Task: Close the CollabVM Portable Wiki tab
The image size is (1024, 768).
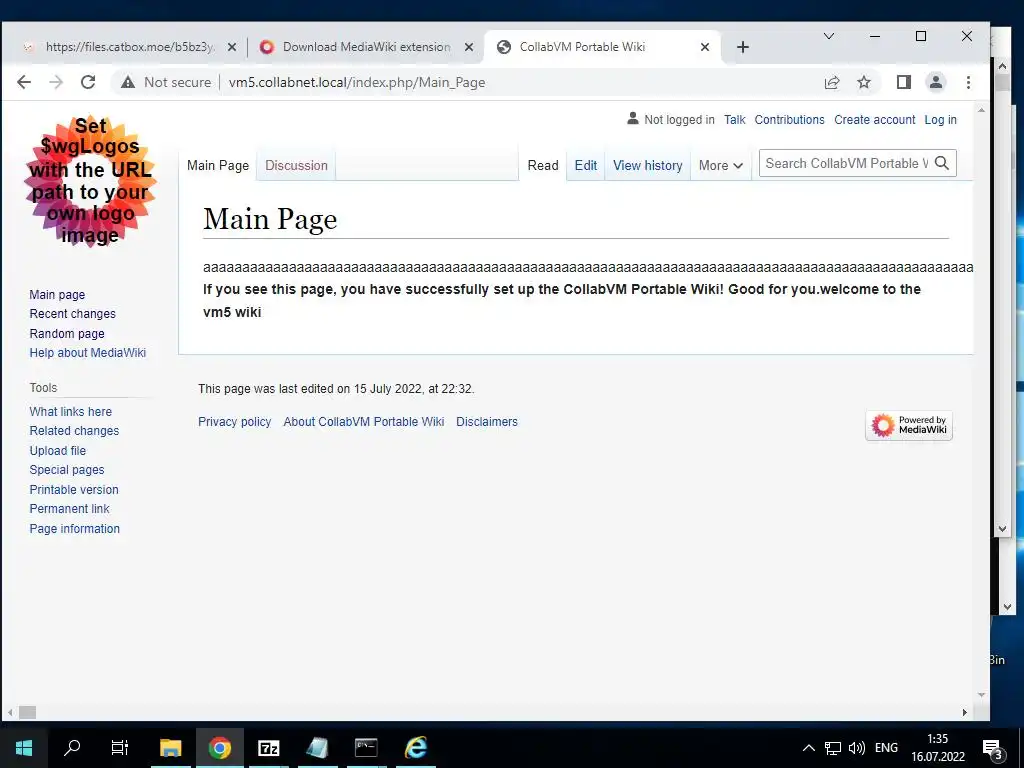Action: tap(705, 47)
